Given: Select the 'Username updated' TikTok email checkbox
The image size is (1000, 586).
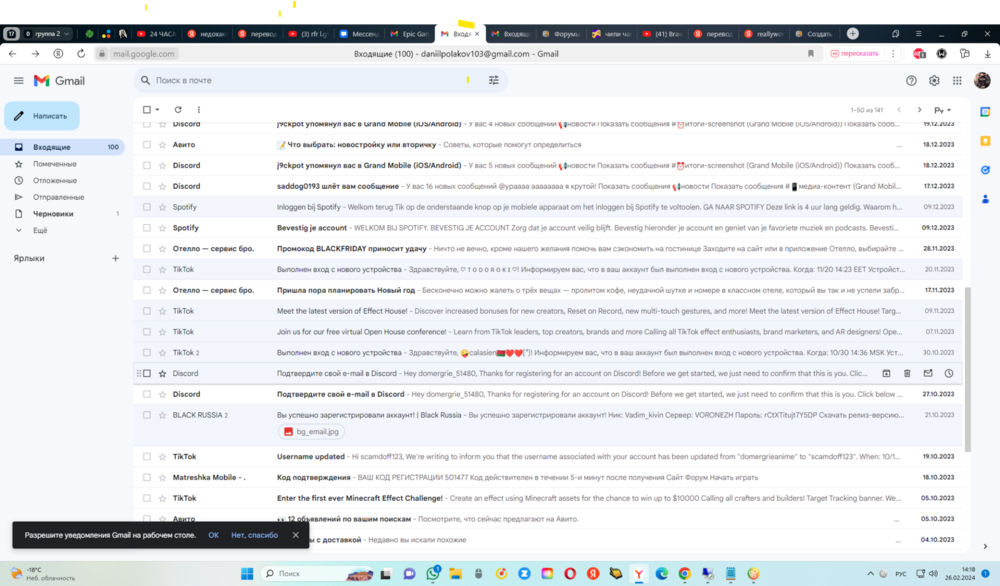Looking at the screenshot, I should (x=147, y=457).
